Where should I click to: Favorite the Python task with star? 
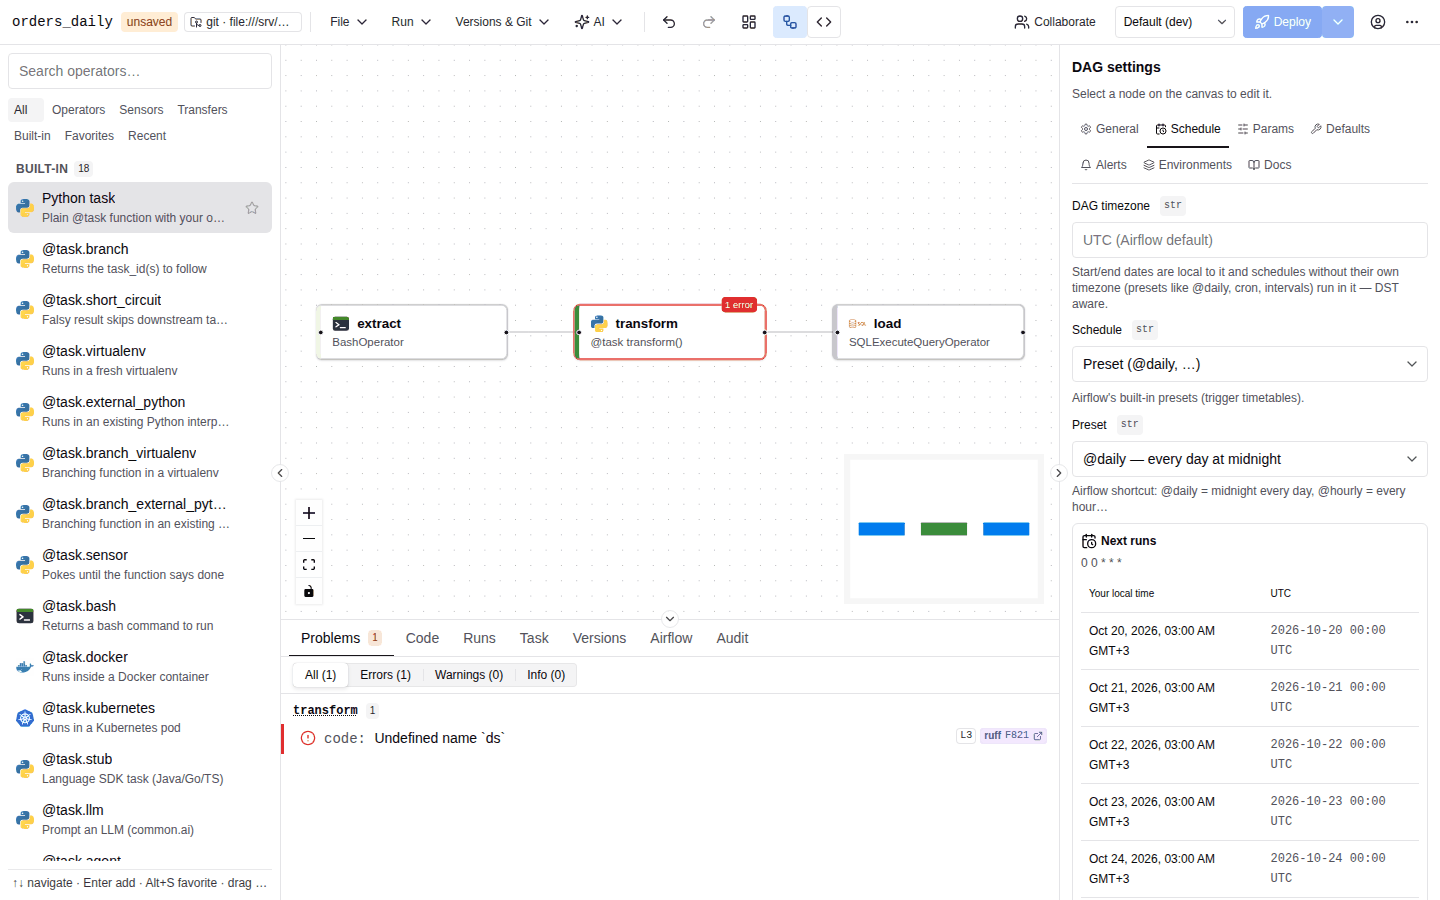(252, 208)
